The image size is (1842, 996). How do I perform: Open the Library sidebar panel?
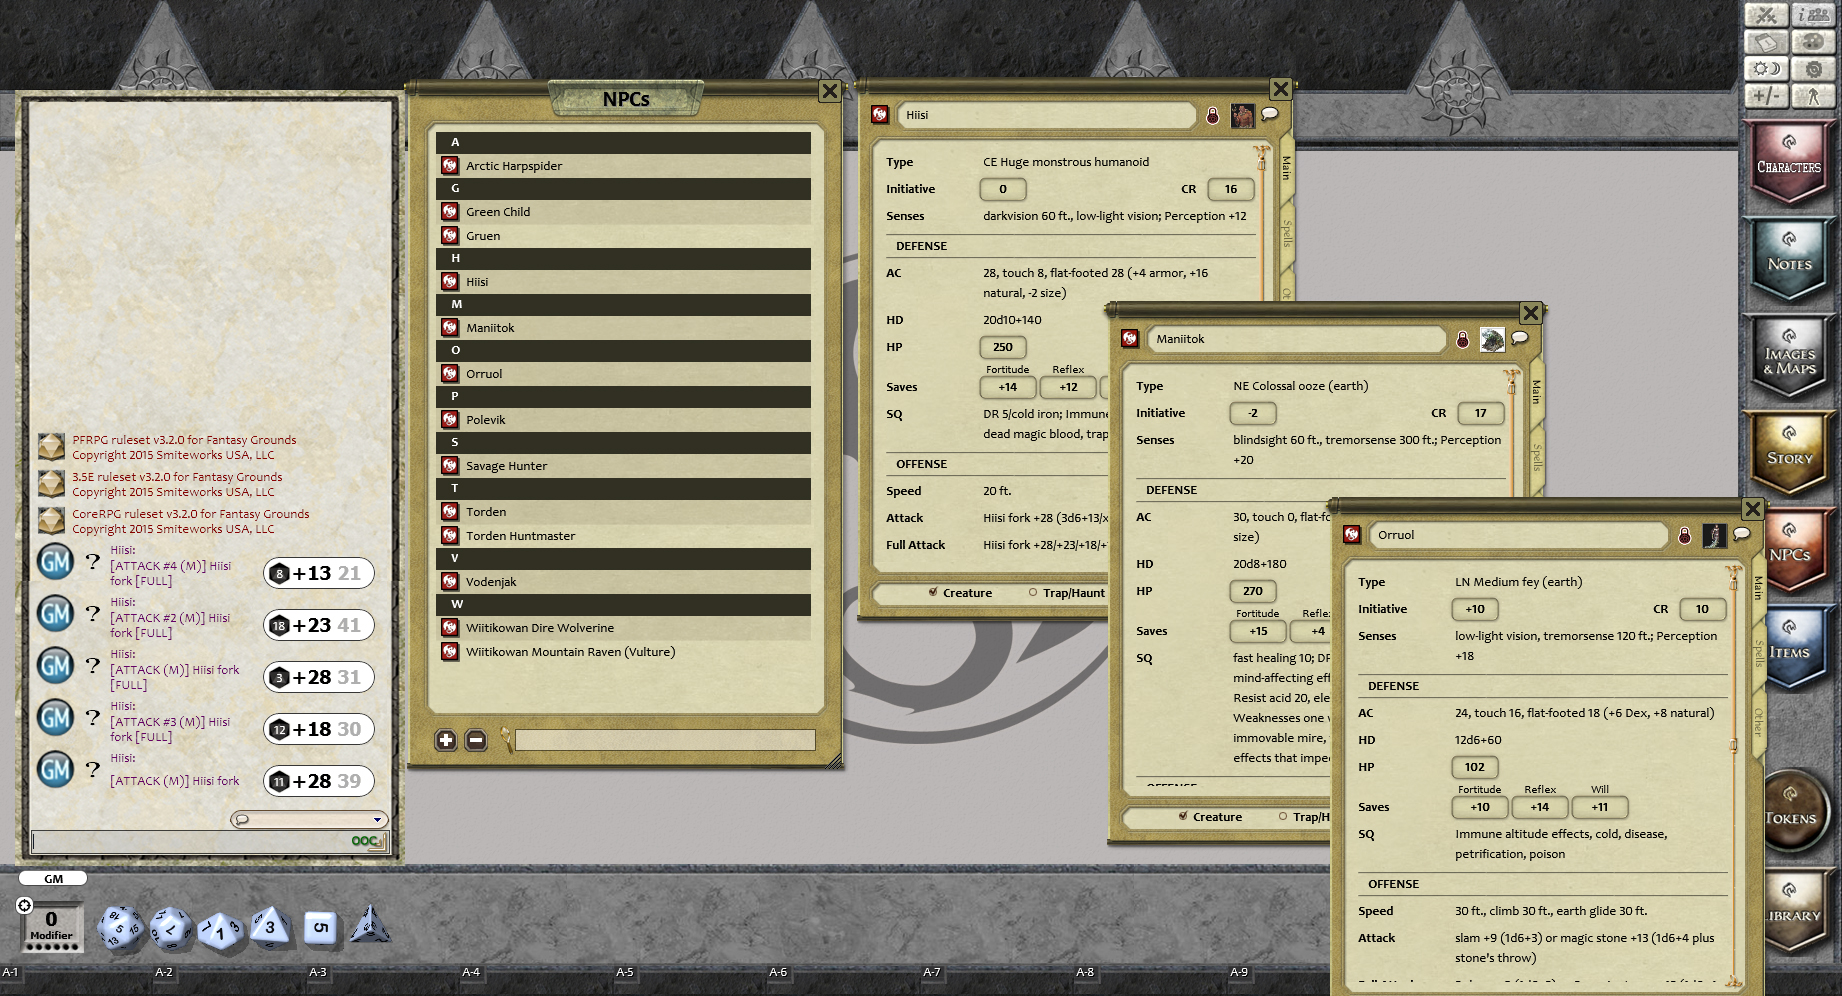(x=1793, y=912)
